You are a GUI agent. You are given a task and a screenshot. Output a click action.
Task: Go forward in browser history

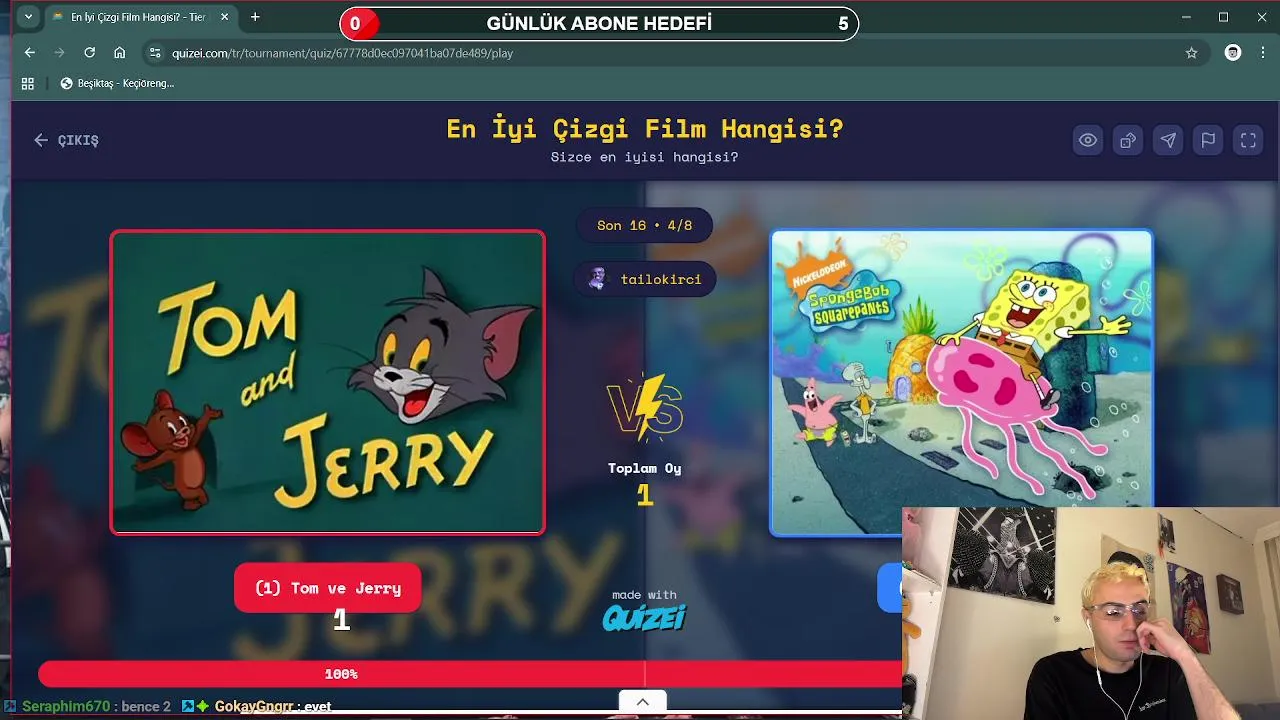click(x=59, y=53)
